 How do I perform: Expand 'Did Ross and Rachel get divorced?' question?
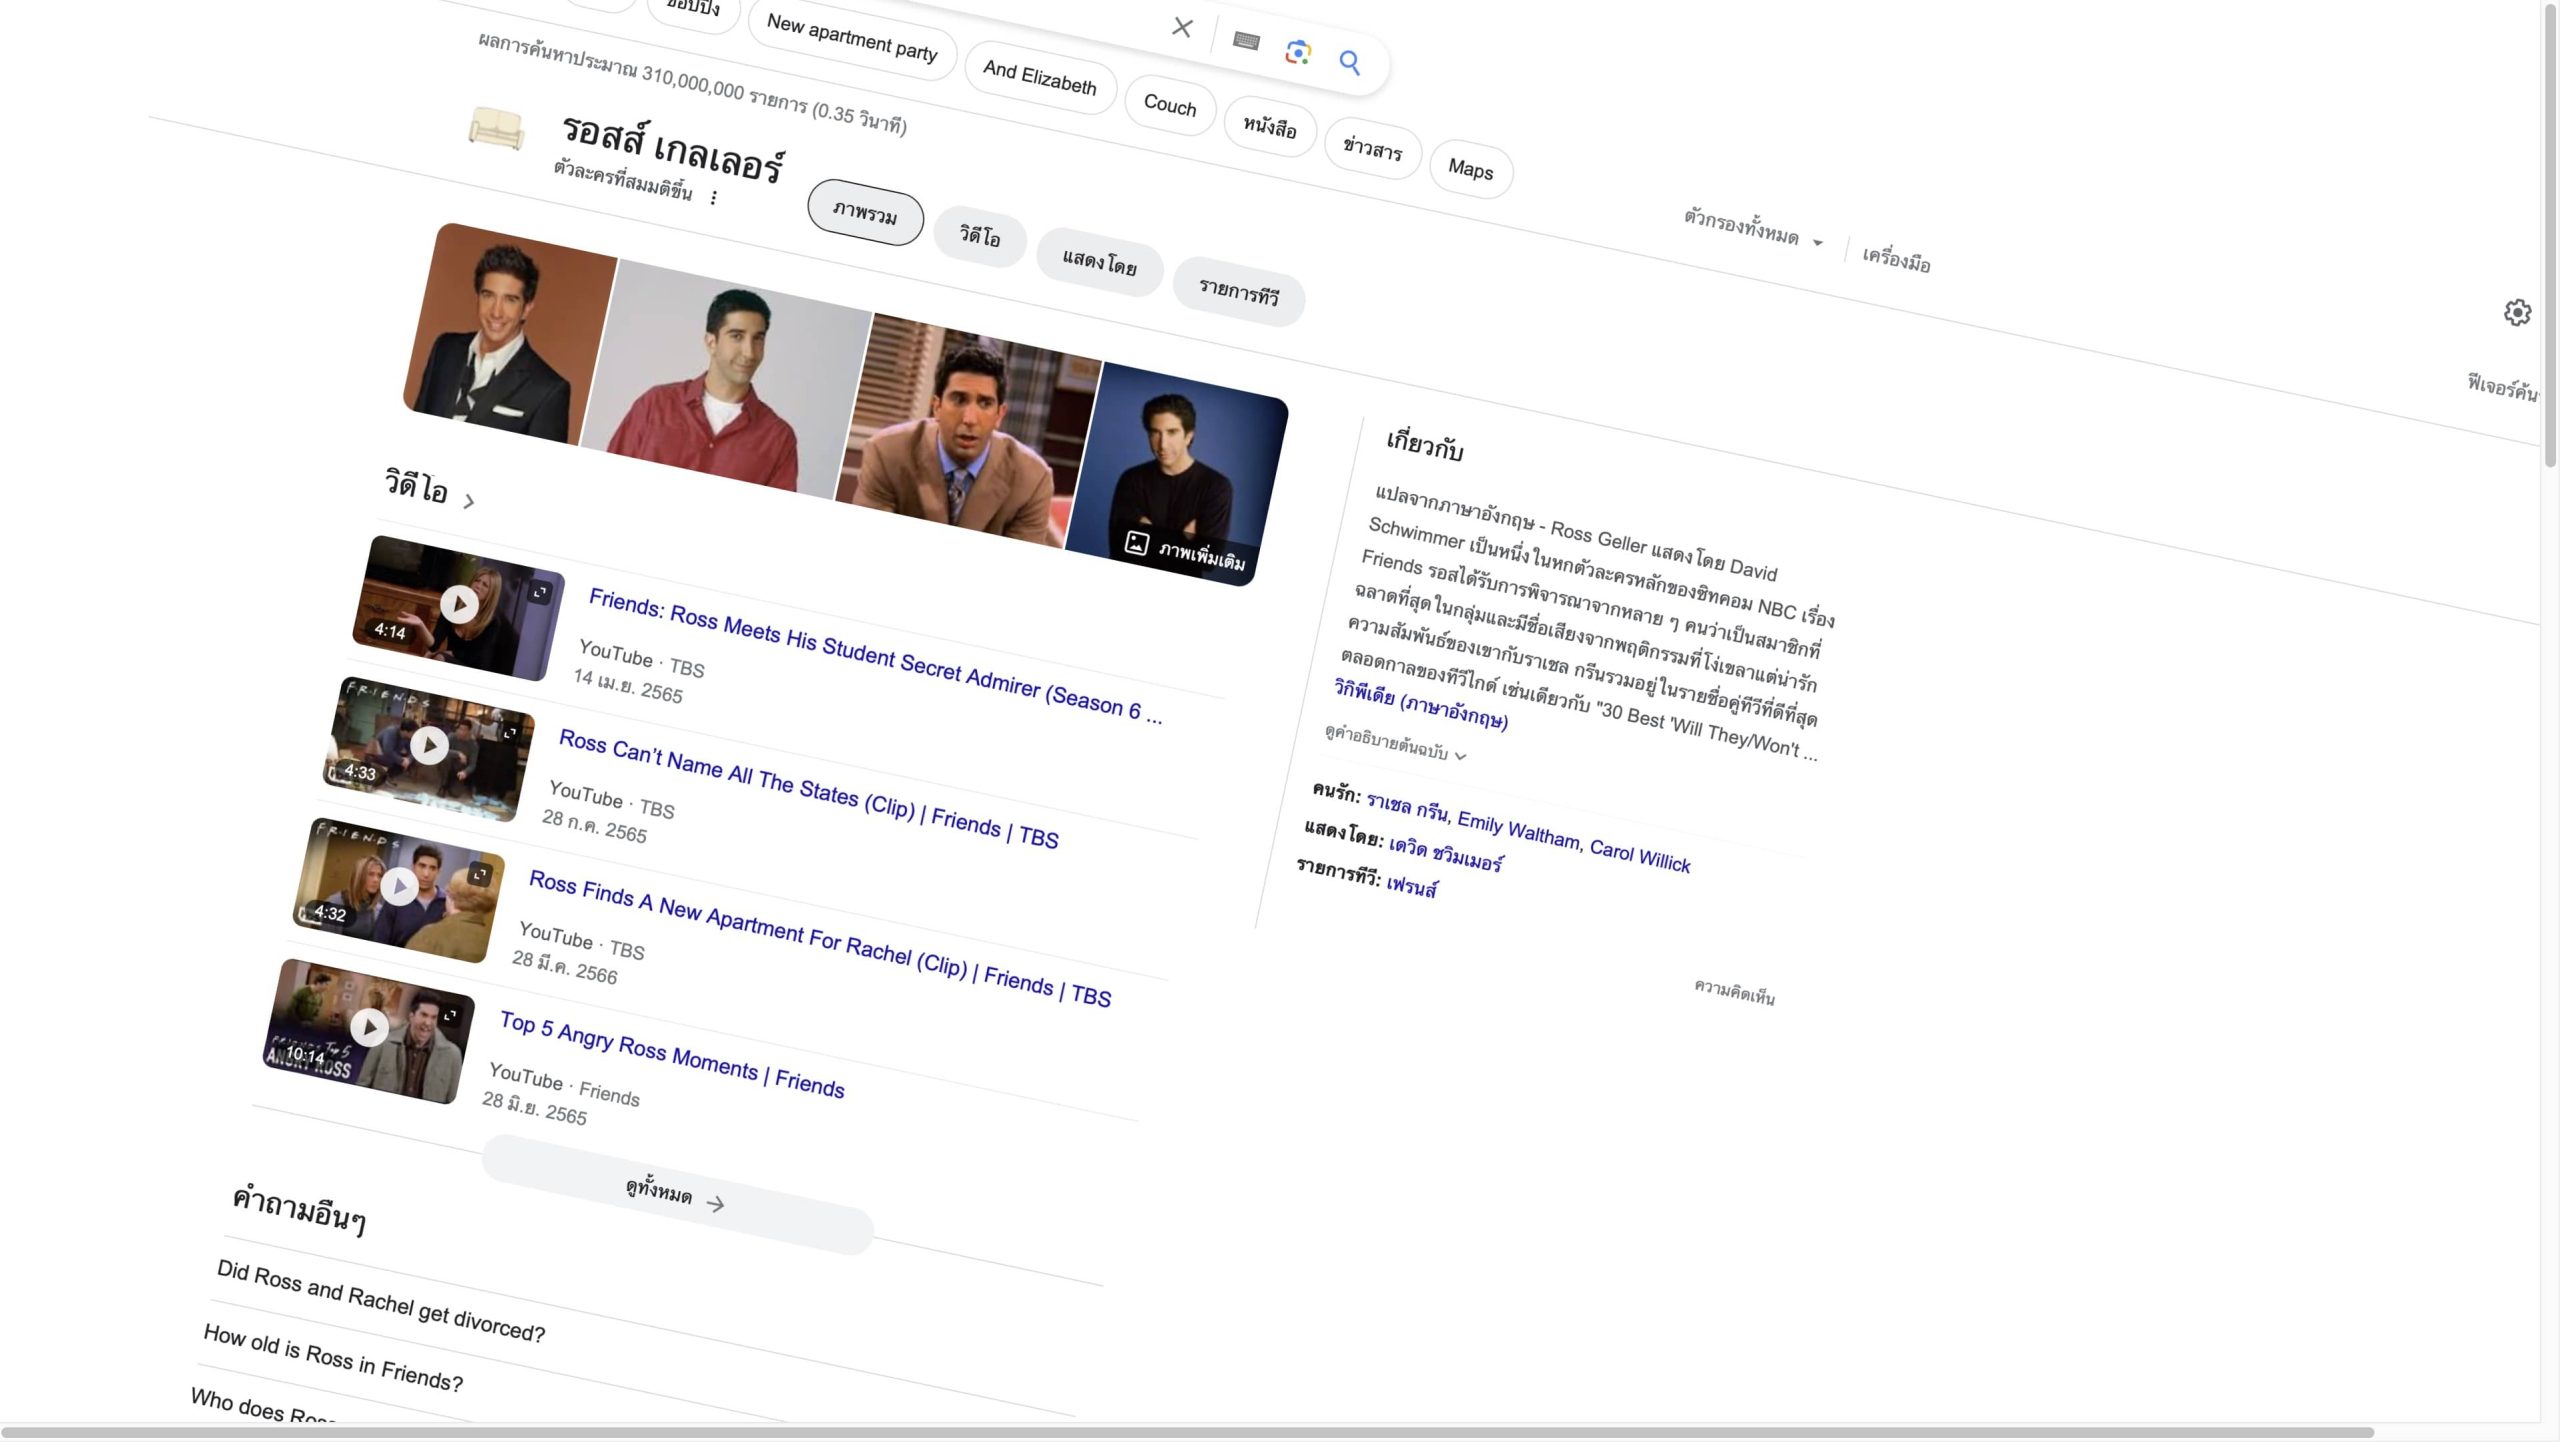381,1300
